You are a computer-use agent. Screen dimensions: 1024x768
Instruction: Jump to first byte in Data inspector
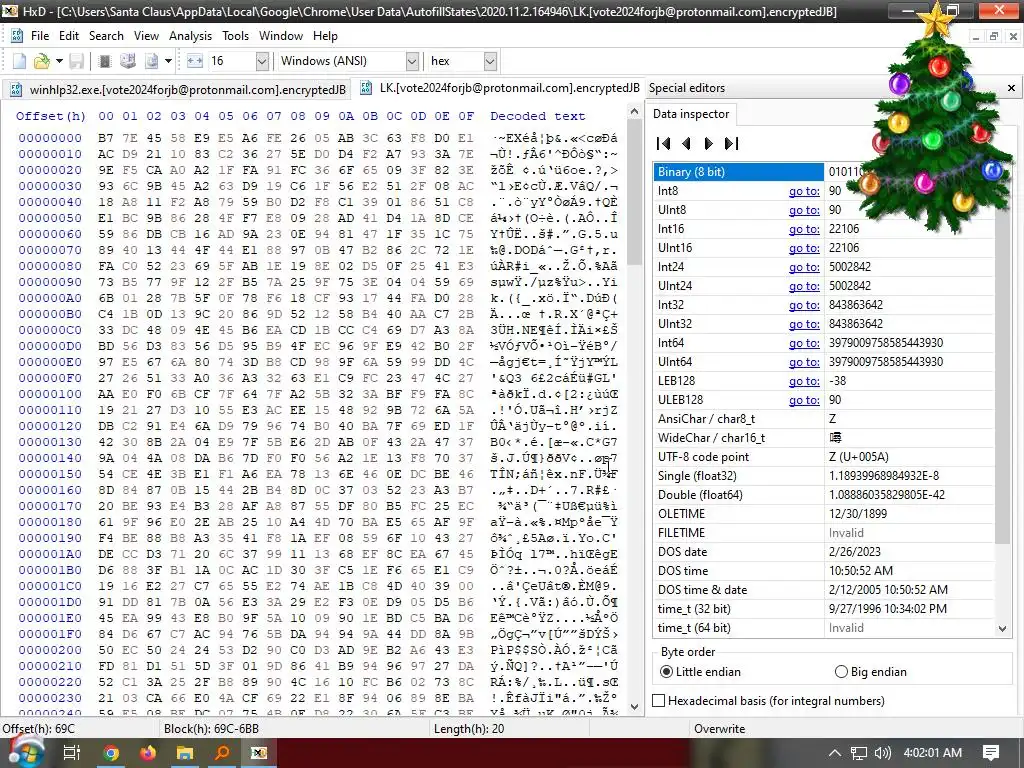pyautogui.click(x=664, y=143)
